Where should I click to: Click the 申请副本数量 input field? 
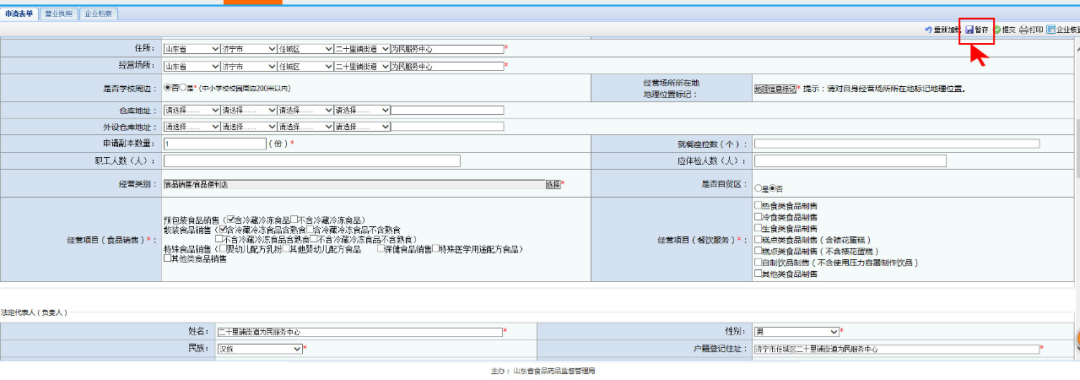coord(215,144)
